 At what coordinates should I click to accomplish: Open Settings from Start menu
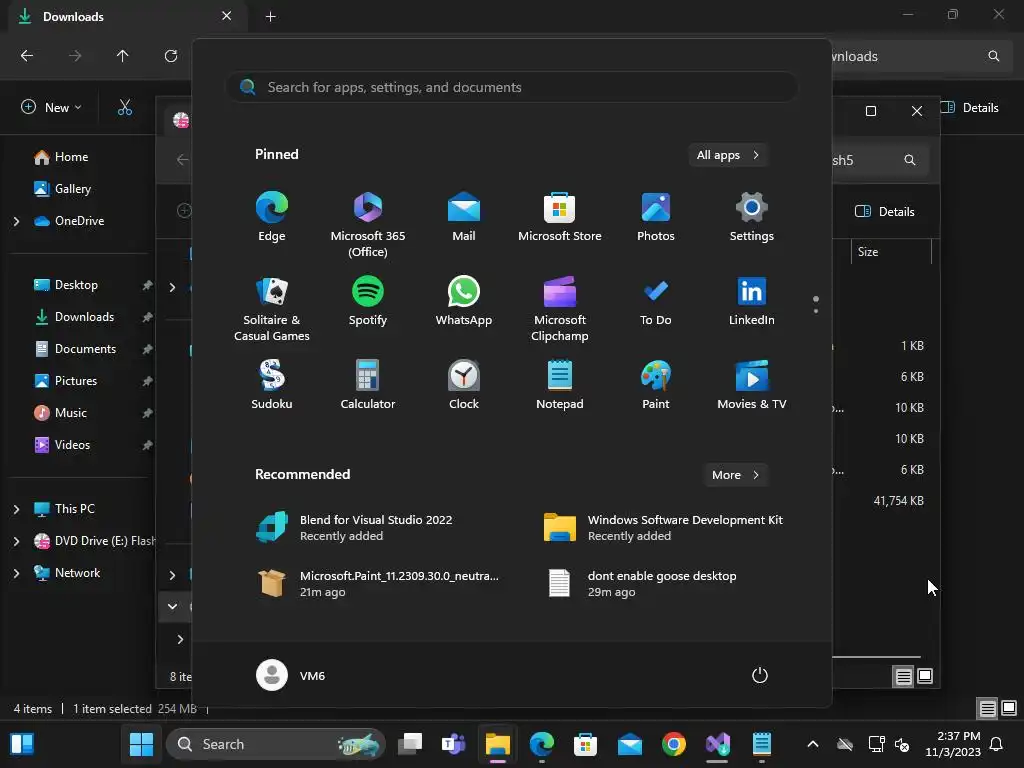(752, 217)
